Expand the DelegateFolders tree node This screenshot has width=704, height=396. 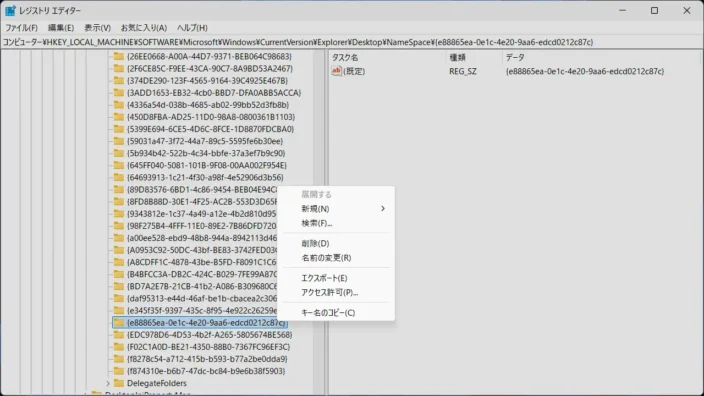point(108,383)
